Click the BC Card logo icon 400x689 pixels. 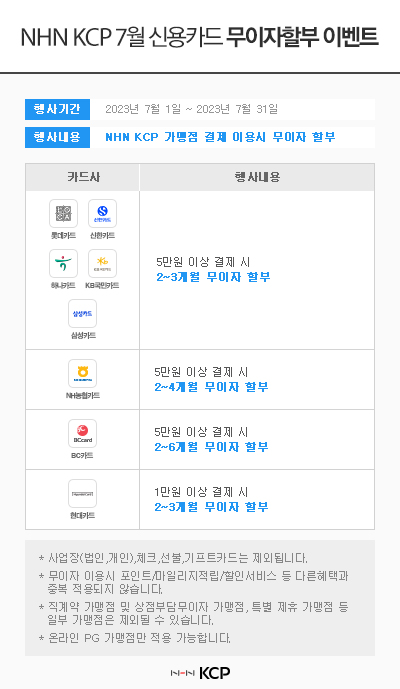(x=83, y=433)
